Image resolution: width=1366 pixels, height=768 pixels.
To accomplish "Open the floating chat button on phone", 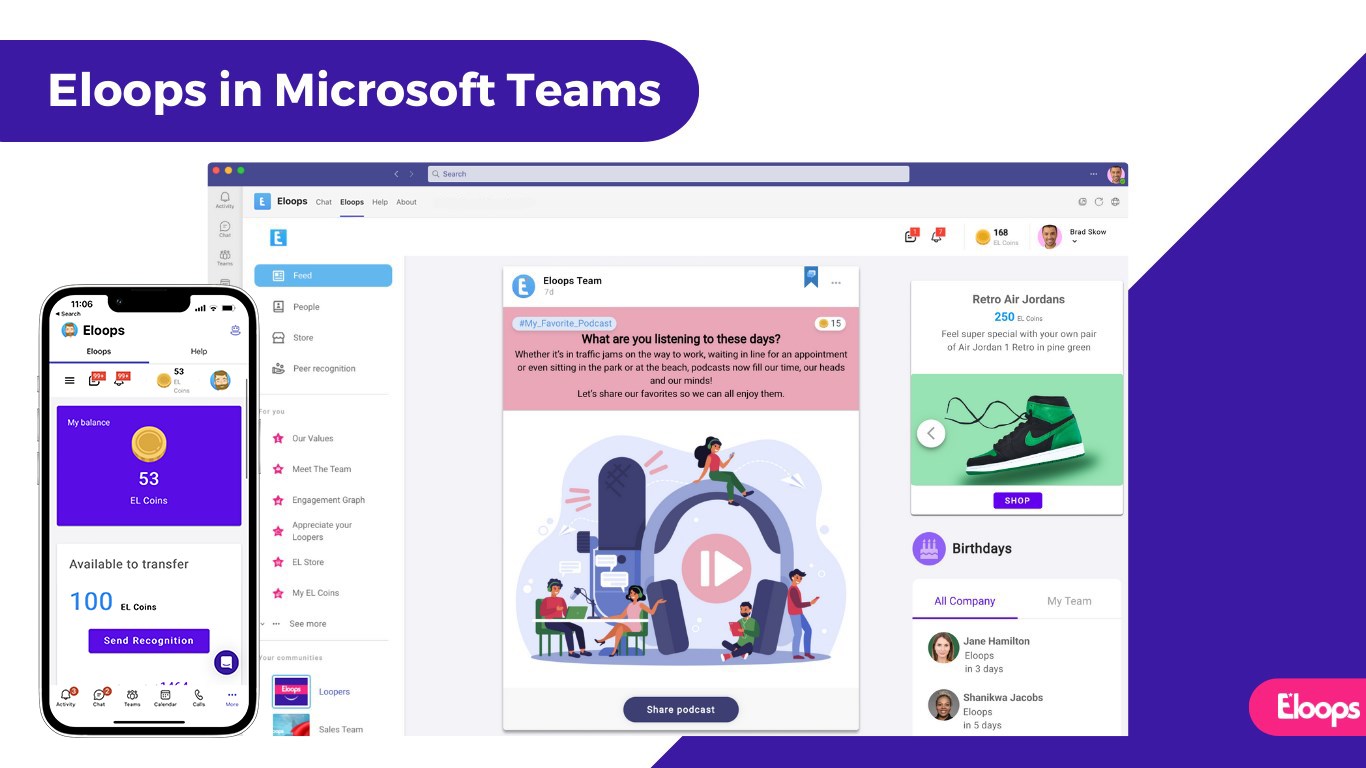I will click(x=227, y=663).
